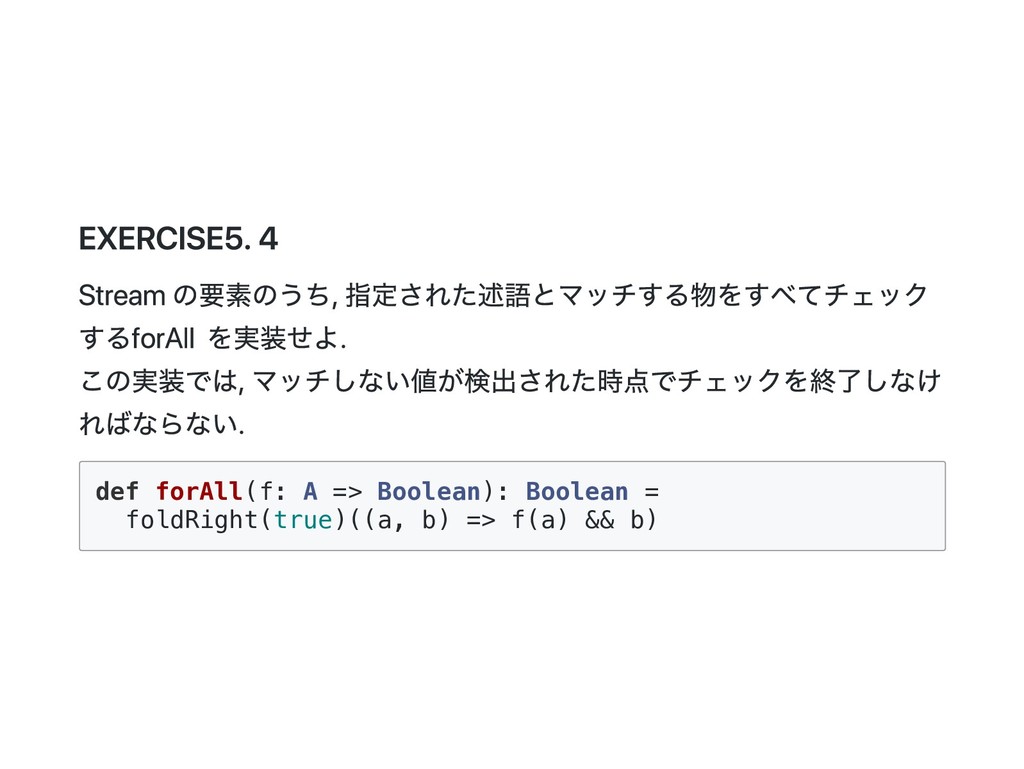Click the EXERCISE5. 4 heading
Viewport: 1024px width, 769px height.
point(178,240)
